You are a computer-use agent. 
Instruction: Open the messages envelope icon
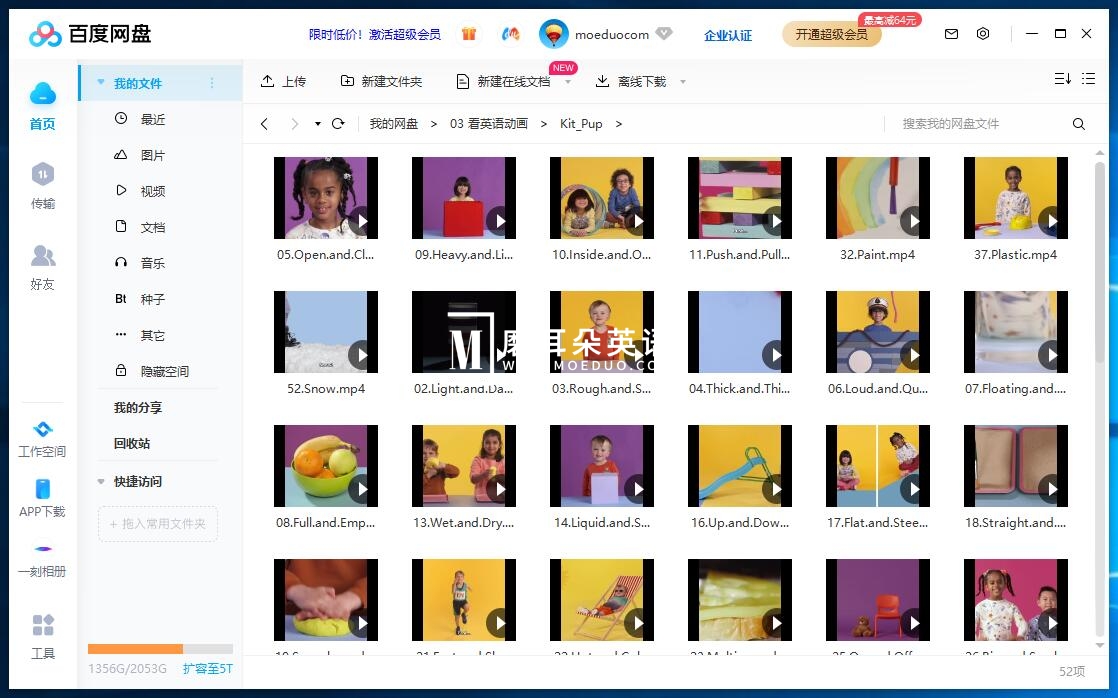(x=951, y=33)
